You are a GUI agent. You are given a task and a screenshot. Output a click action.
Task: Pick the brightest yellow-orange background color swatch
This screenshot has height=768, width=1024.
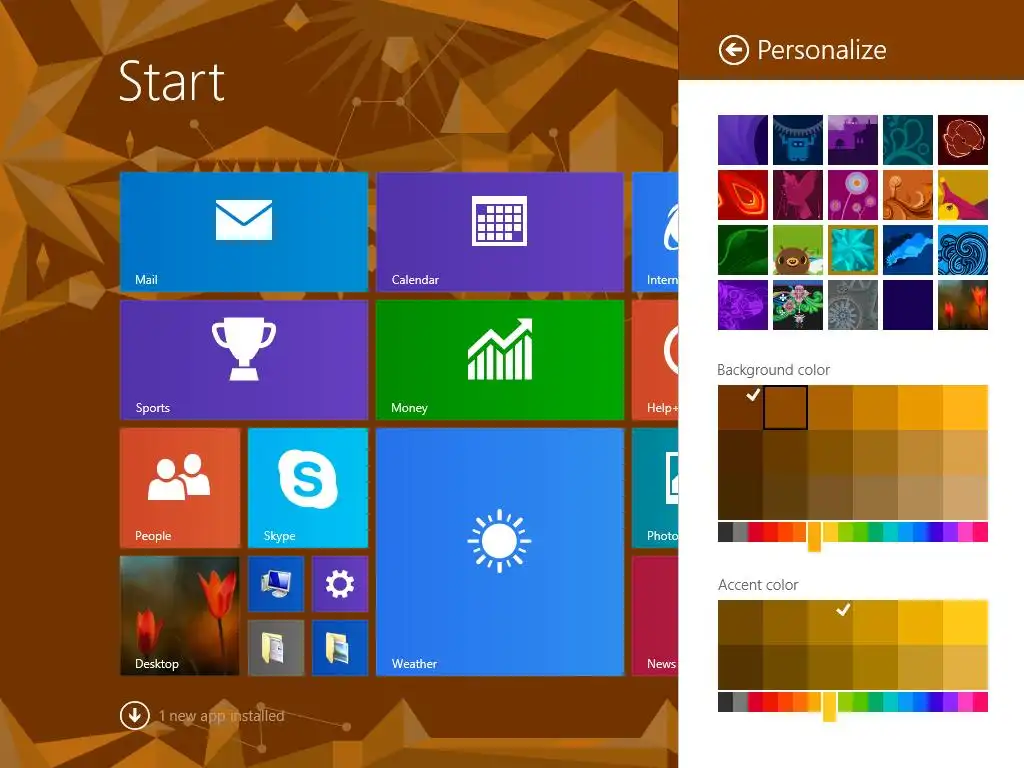coord(965,408)
